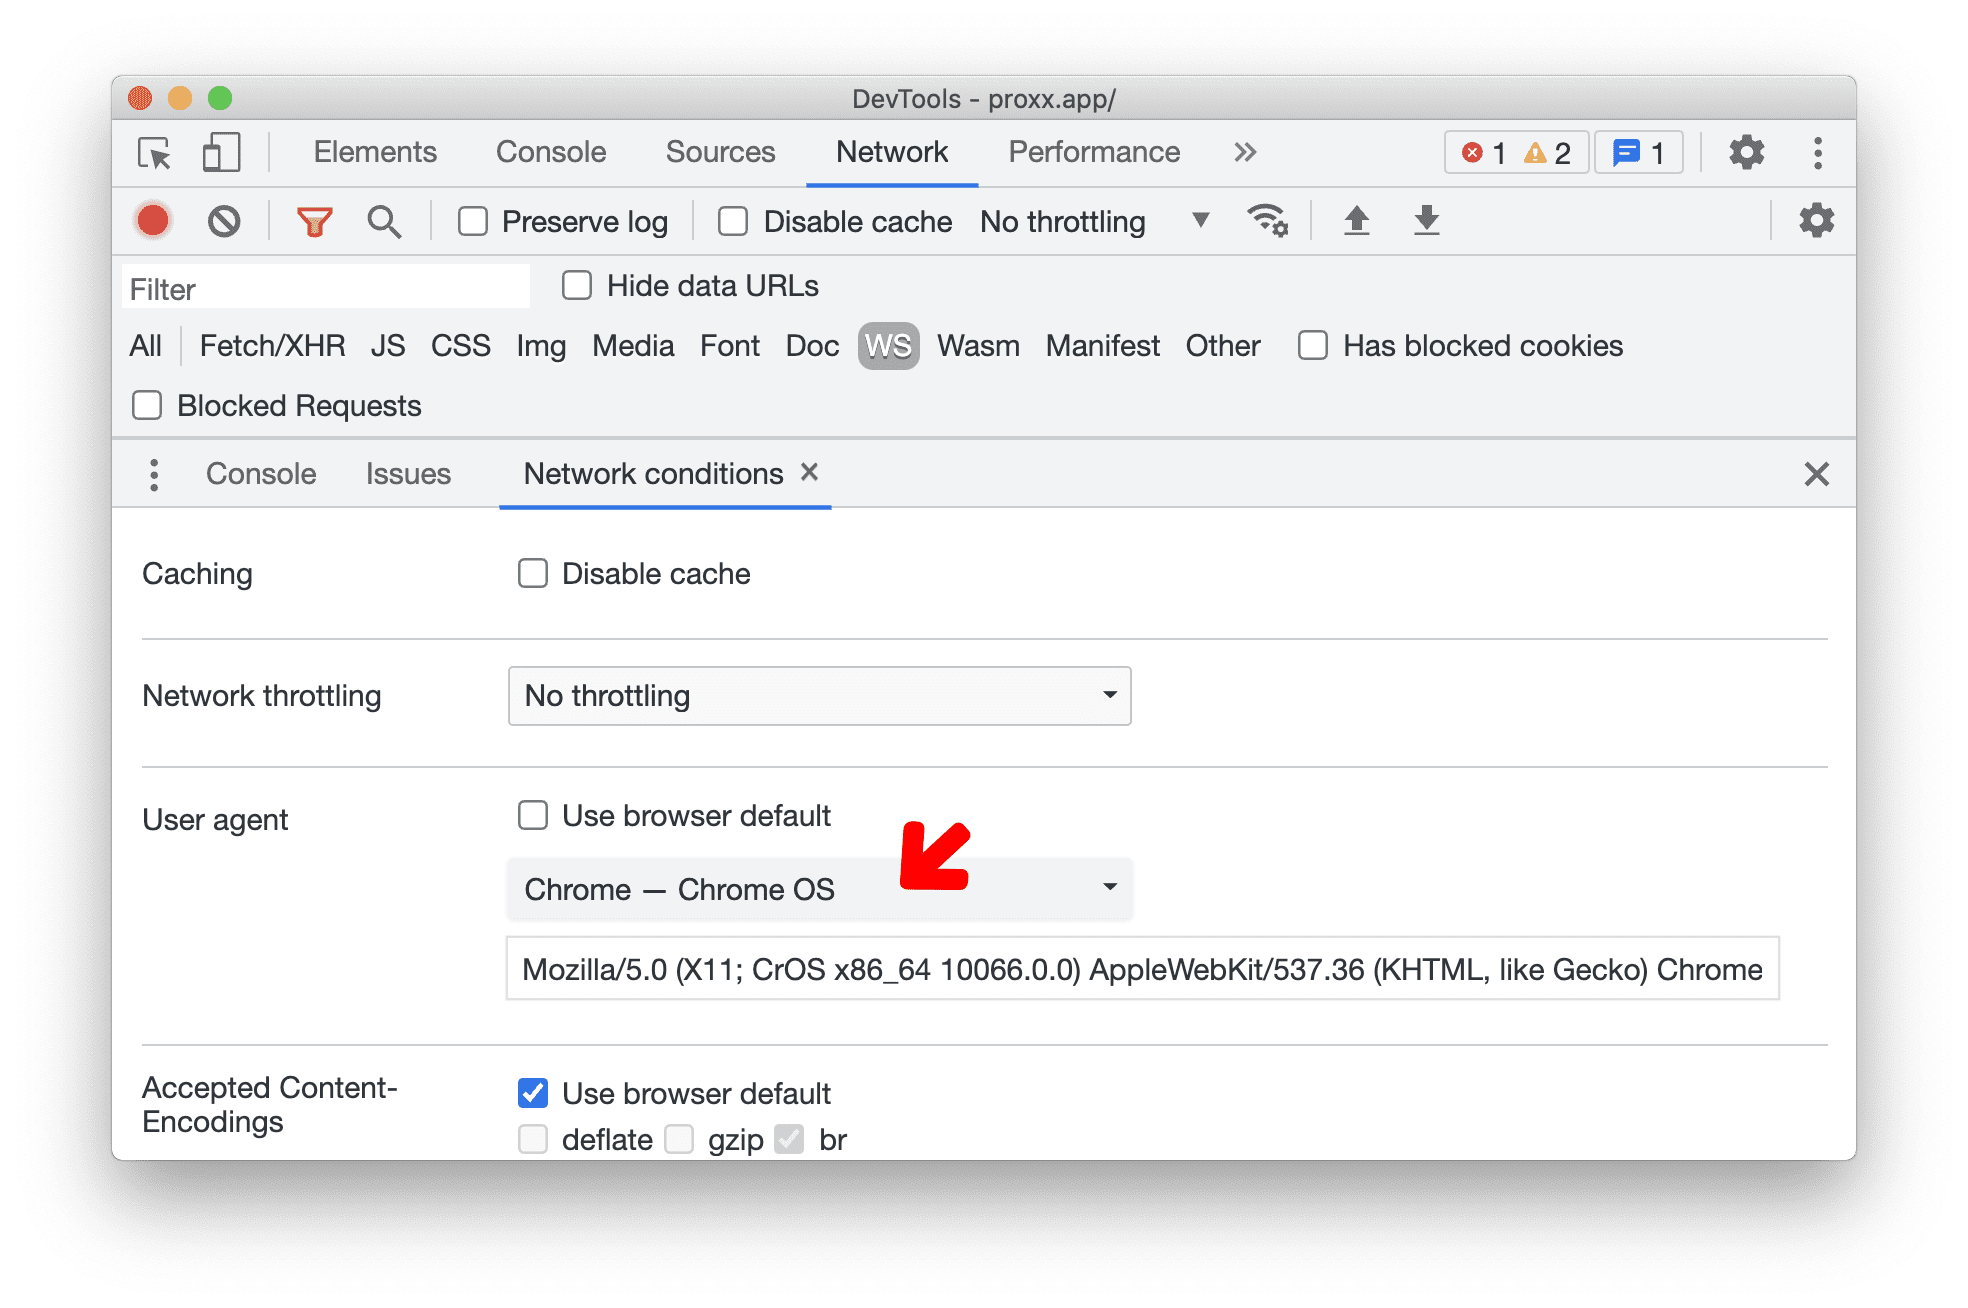Screen dimensions: 1968x1308
Task: Select the WS filter button
Action: coord(886,346)
